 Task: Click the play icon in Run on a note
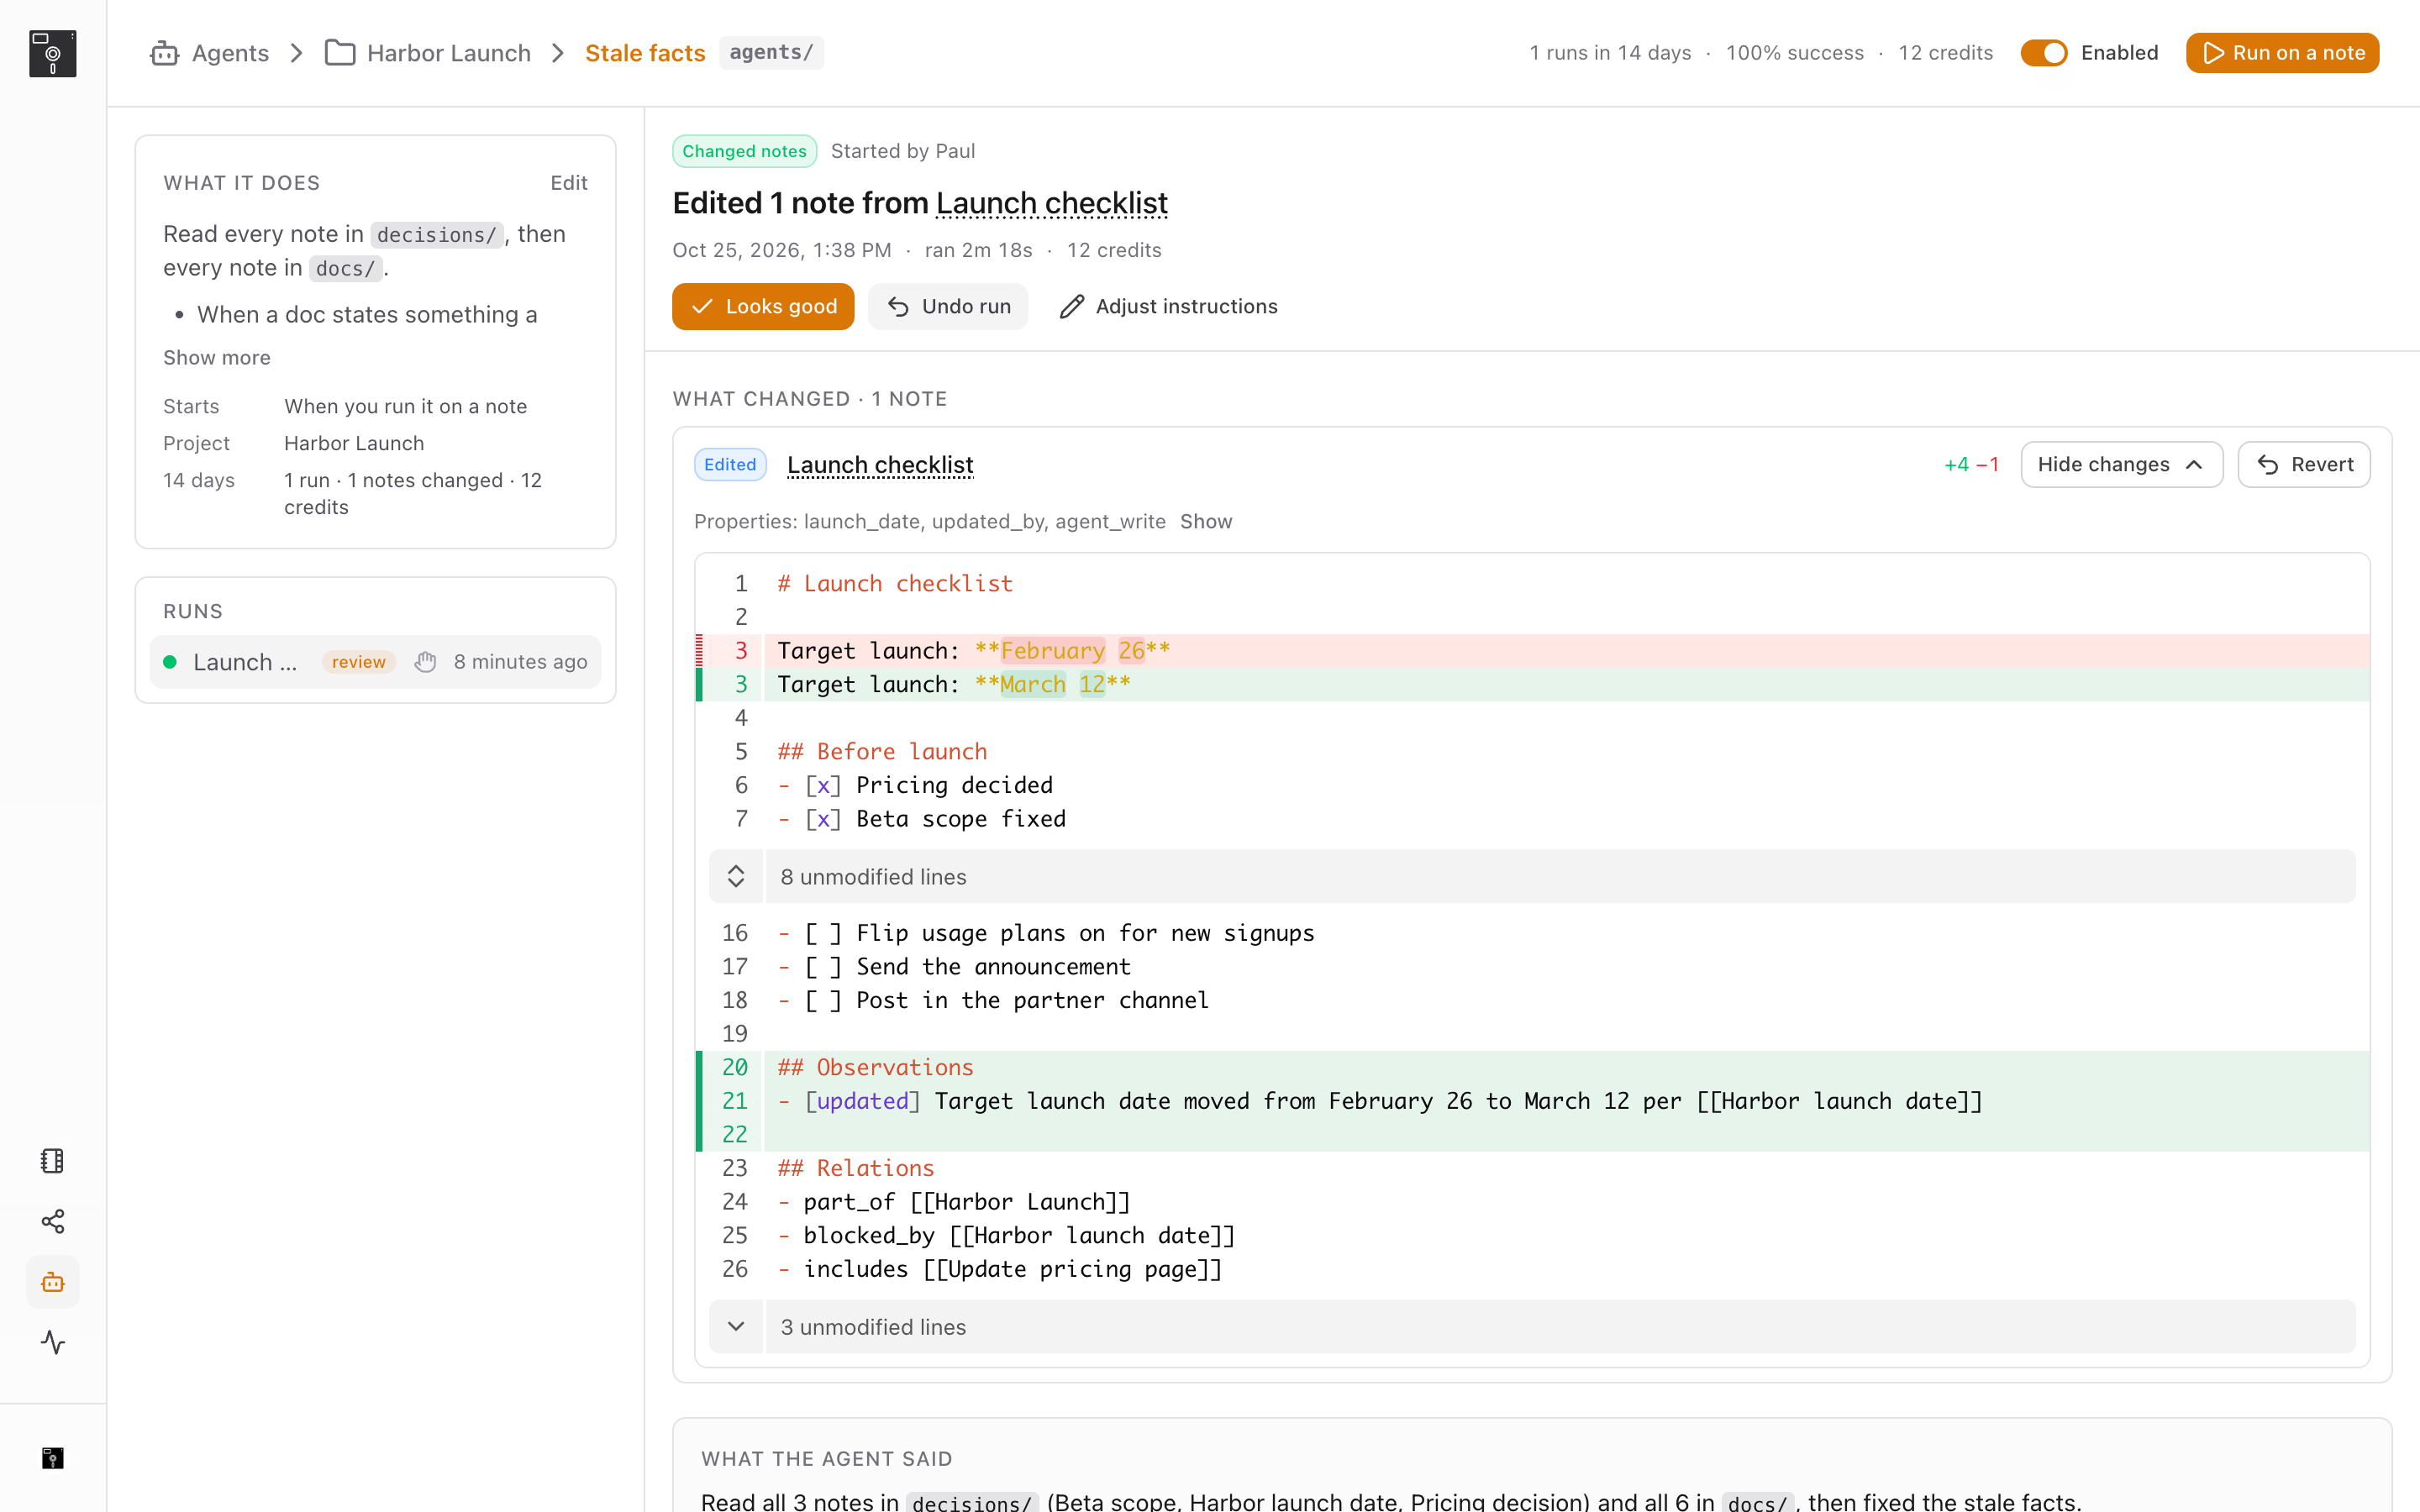(2213, 53)
